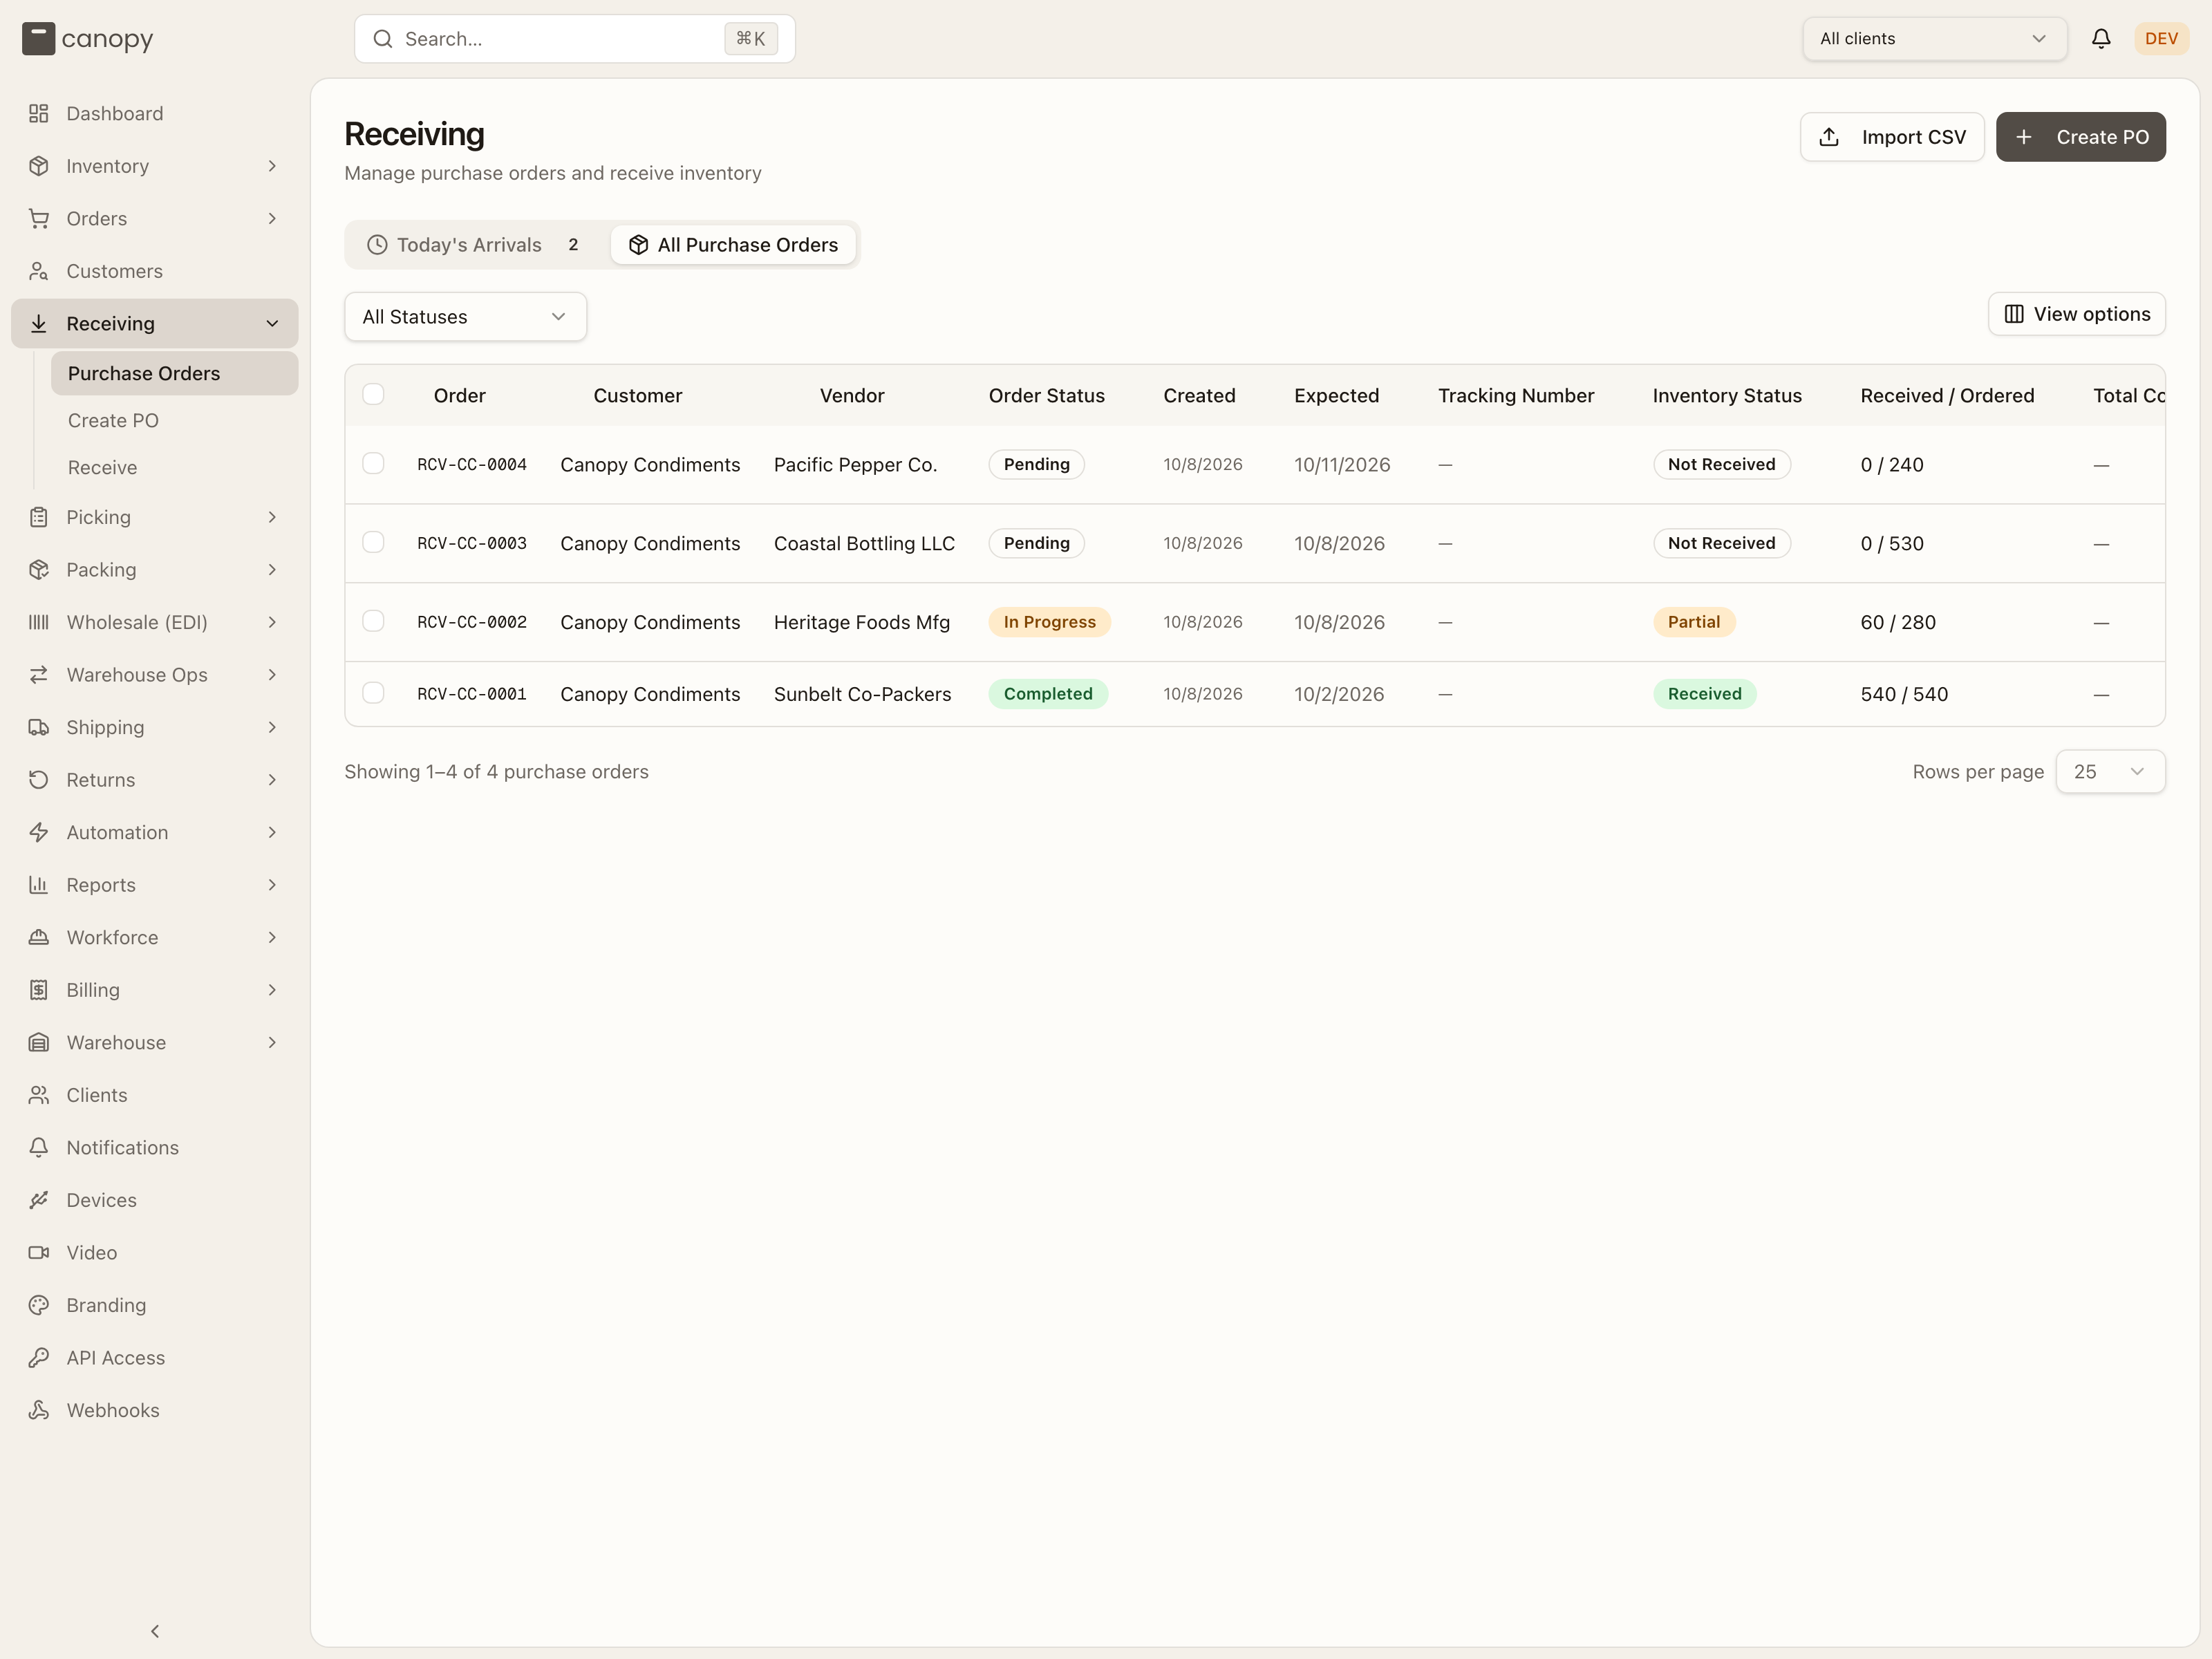Click the Reports bar chart icon
Screen dimensions: 2212x1659
(x=39, y=885)
